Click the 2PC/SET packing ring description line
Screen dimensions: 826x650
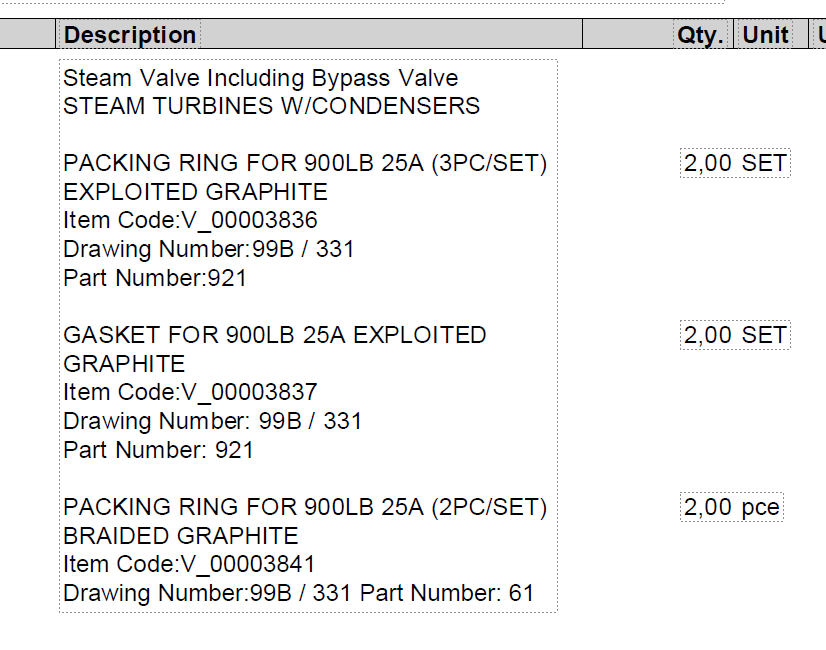(305, 507)
